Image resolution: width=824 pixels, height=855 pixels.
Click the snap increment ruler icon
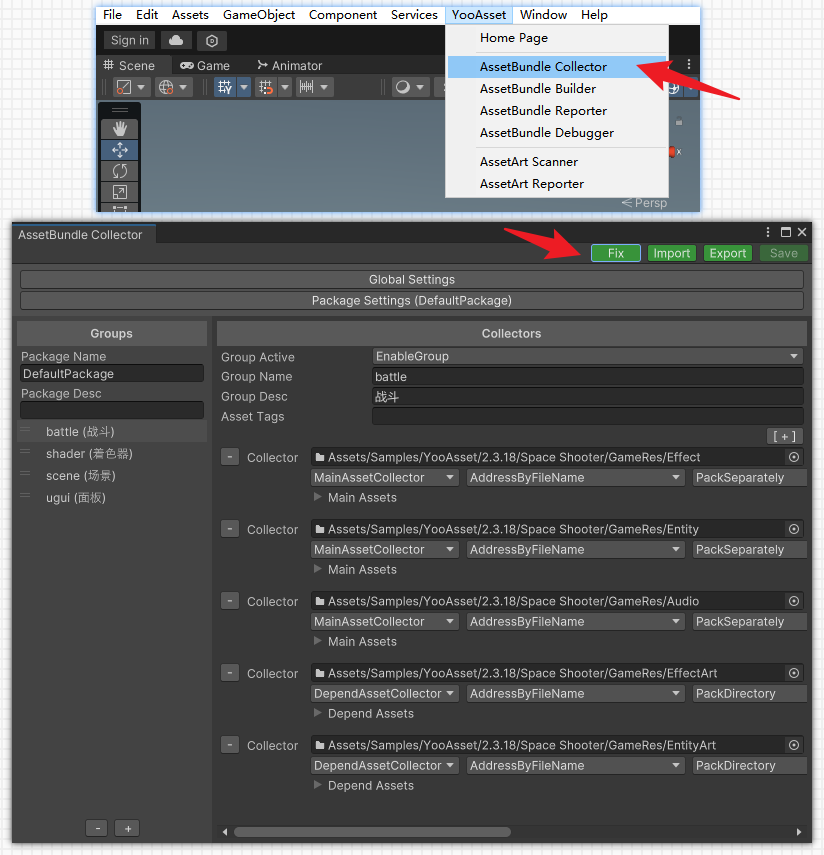point(306,87)
